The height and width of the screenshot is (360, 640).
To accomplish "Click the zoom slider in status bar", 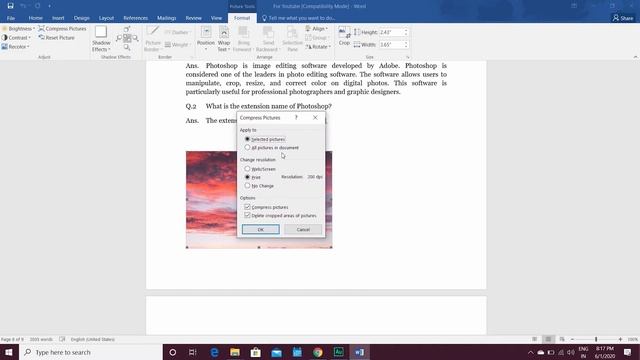I will [x=596, y=339].
